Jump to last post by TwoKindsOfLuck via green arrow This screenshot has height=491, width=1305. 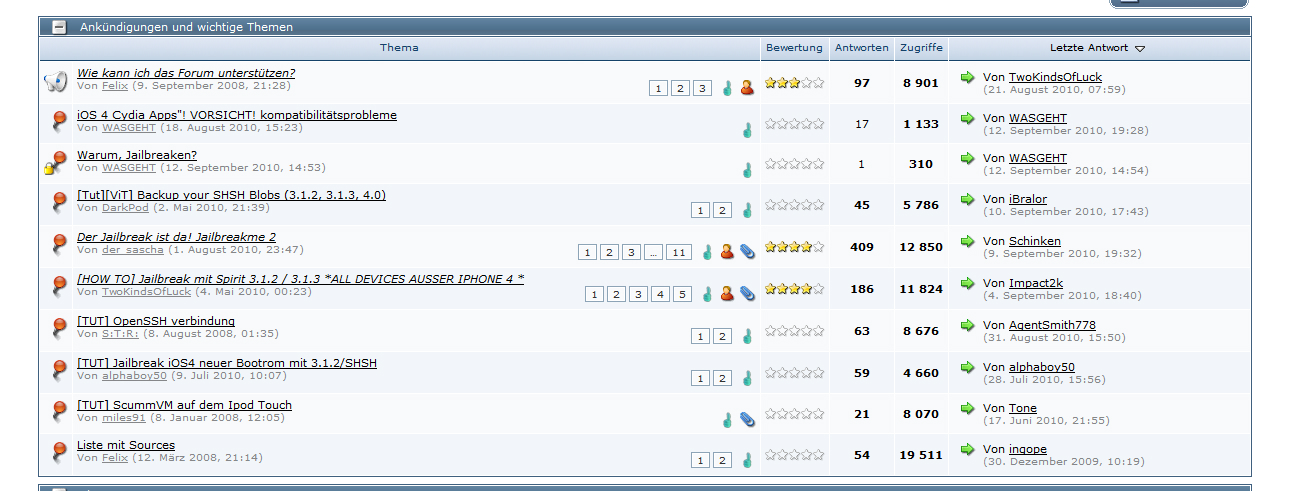click(x=967, y=77)
